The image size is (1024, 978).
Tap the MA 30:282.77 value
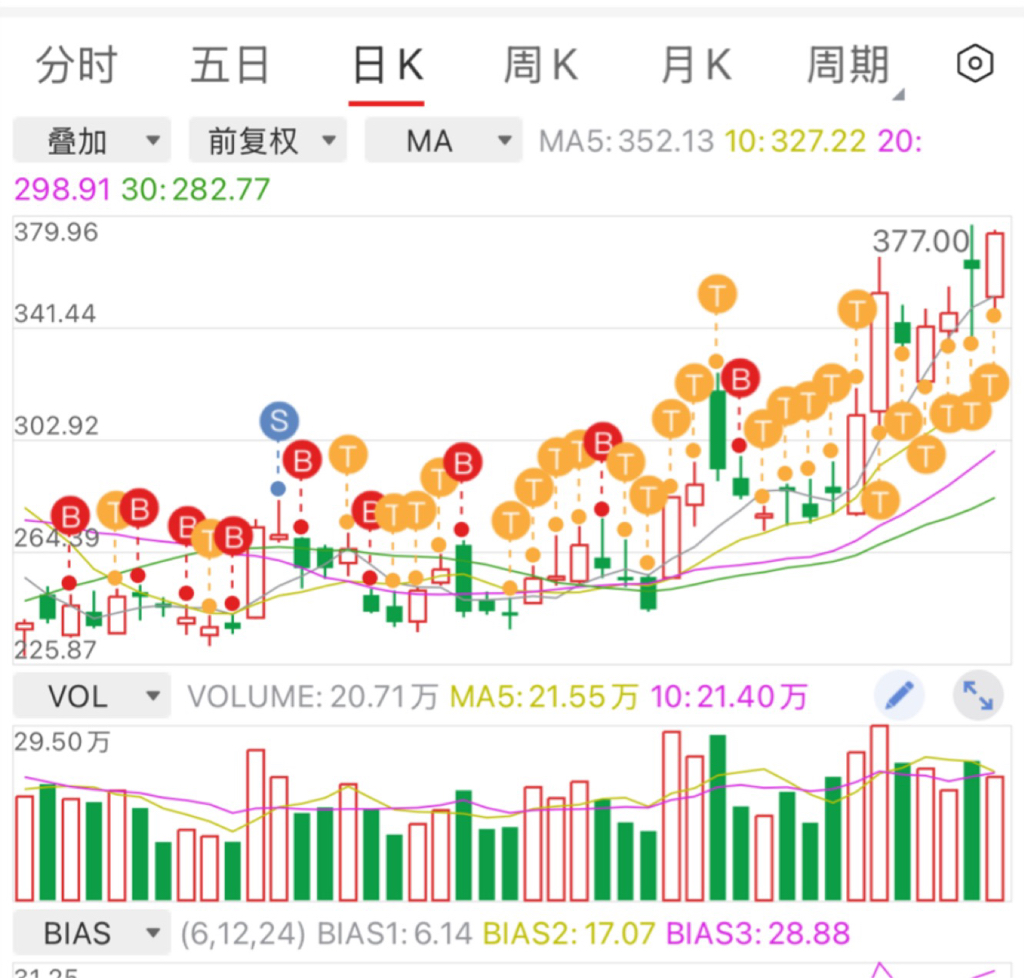(x=195, y=189)
